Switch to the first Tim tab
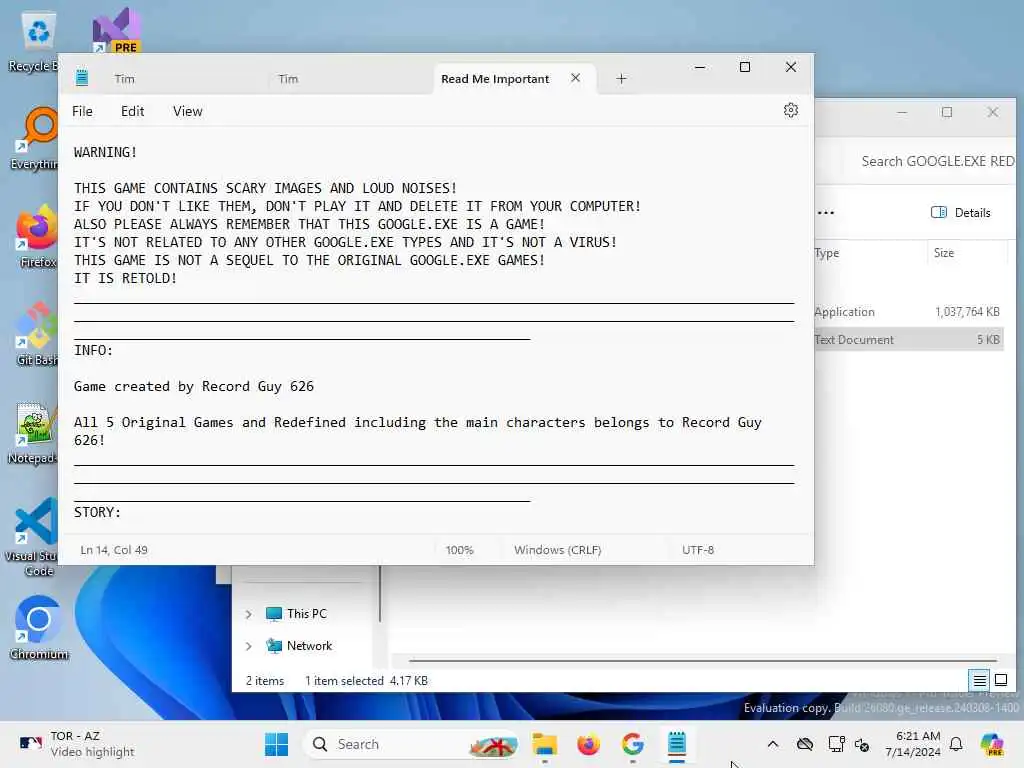Viewport: 1024px width, 768px height. coord(125,79)
